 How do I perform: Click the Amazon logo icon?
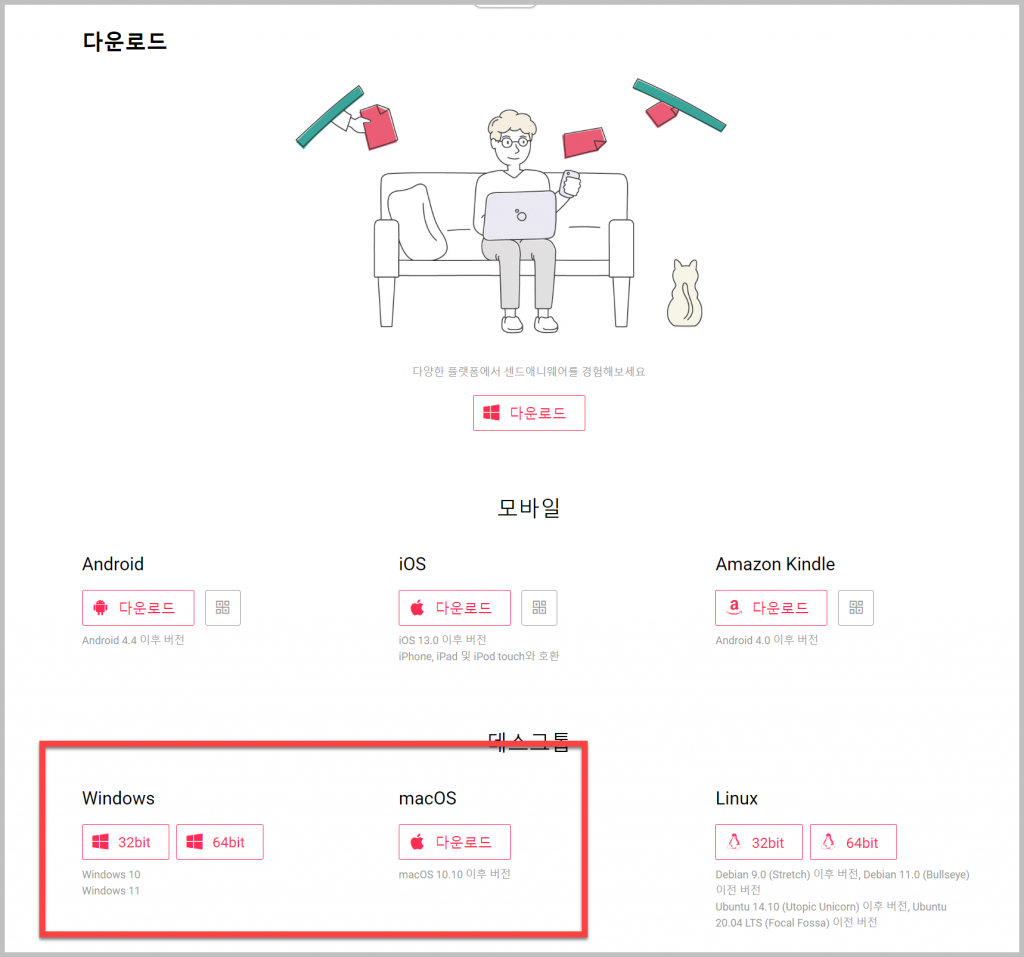[x=735, y=607]
